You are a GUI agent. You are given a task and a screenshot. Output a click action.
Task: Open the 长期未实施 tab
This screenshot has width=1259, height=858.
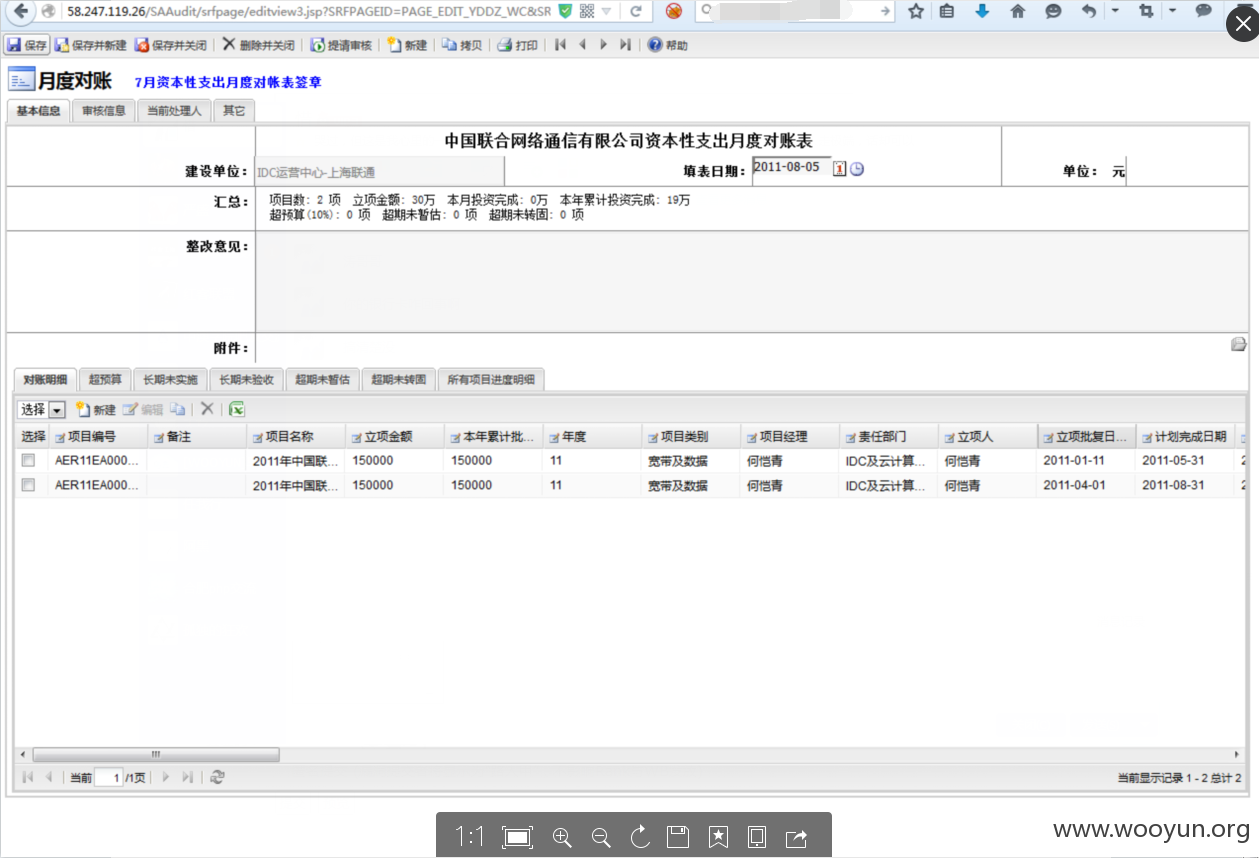(x=171, y=380)
